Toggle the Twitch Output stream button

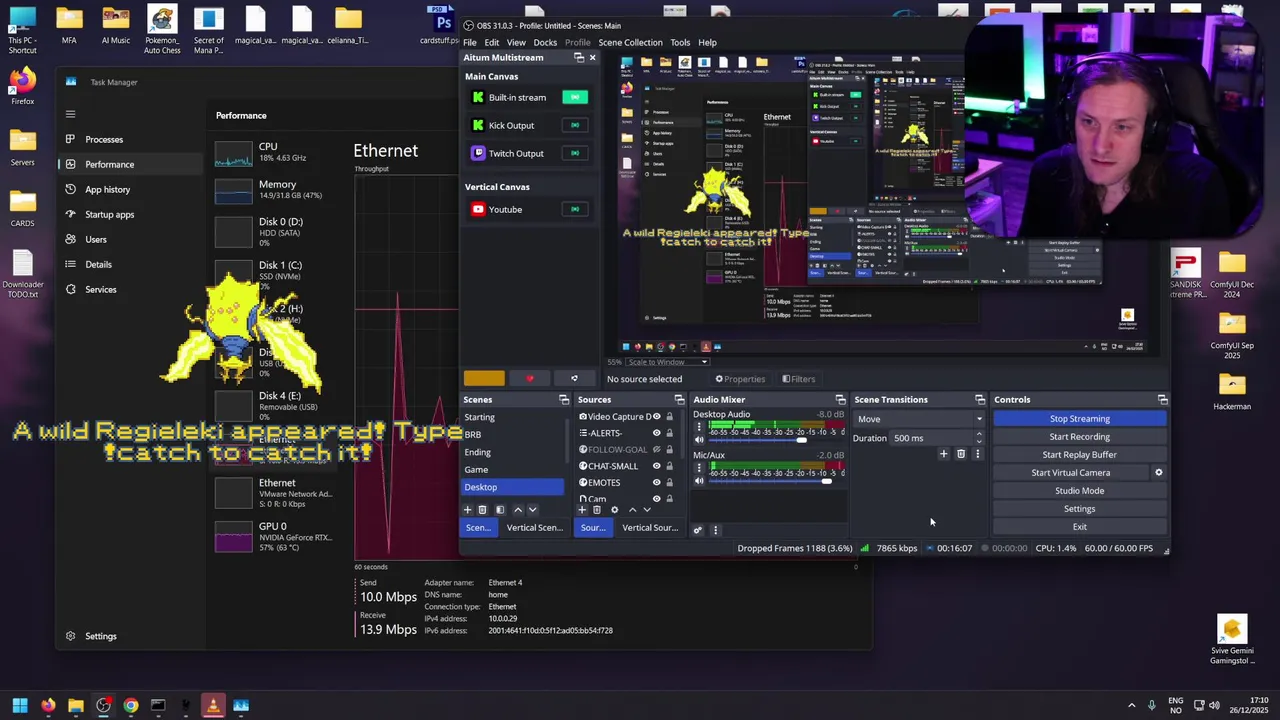(575, 153)
